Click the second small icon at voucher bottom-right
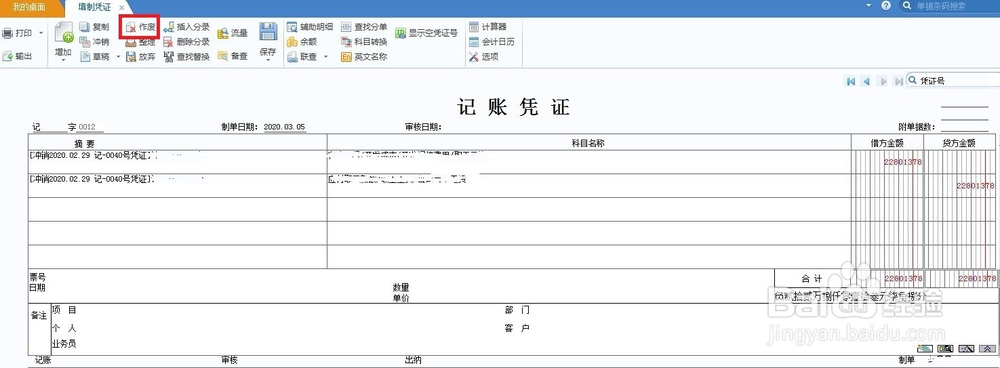 tap(945, 349)
